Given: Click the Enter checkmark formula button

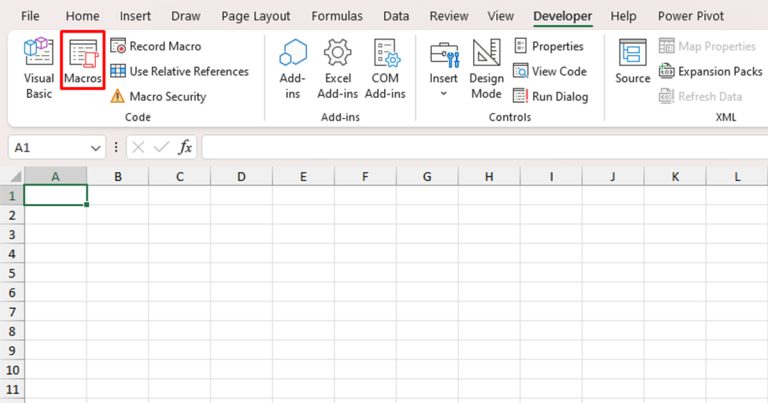Looking at the screenshot, I should click(161, 147).
